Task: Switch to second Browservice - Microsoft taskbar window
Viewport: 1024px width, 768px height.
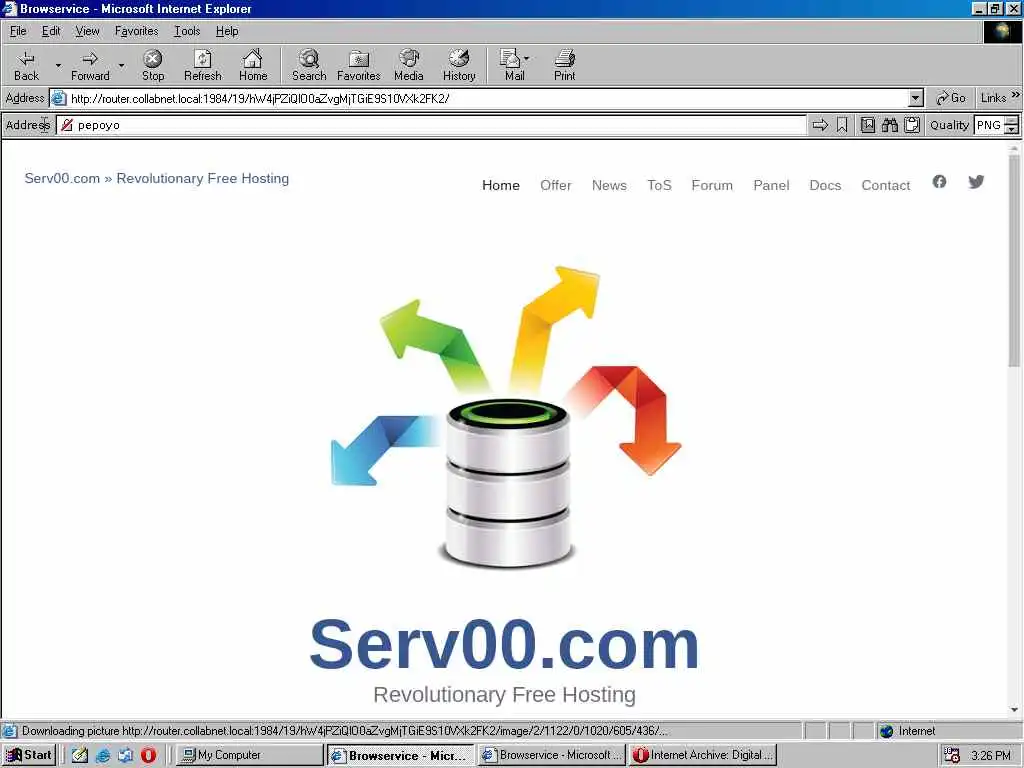Action: [551, 755]
